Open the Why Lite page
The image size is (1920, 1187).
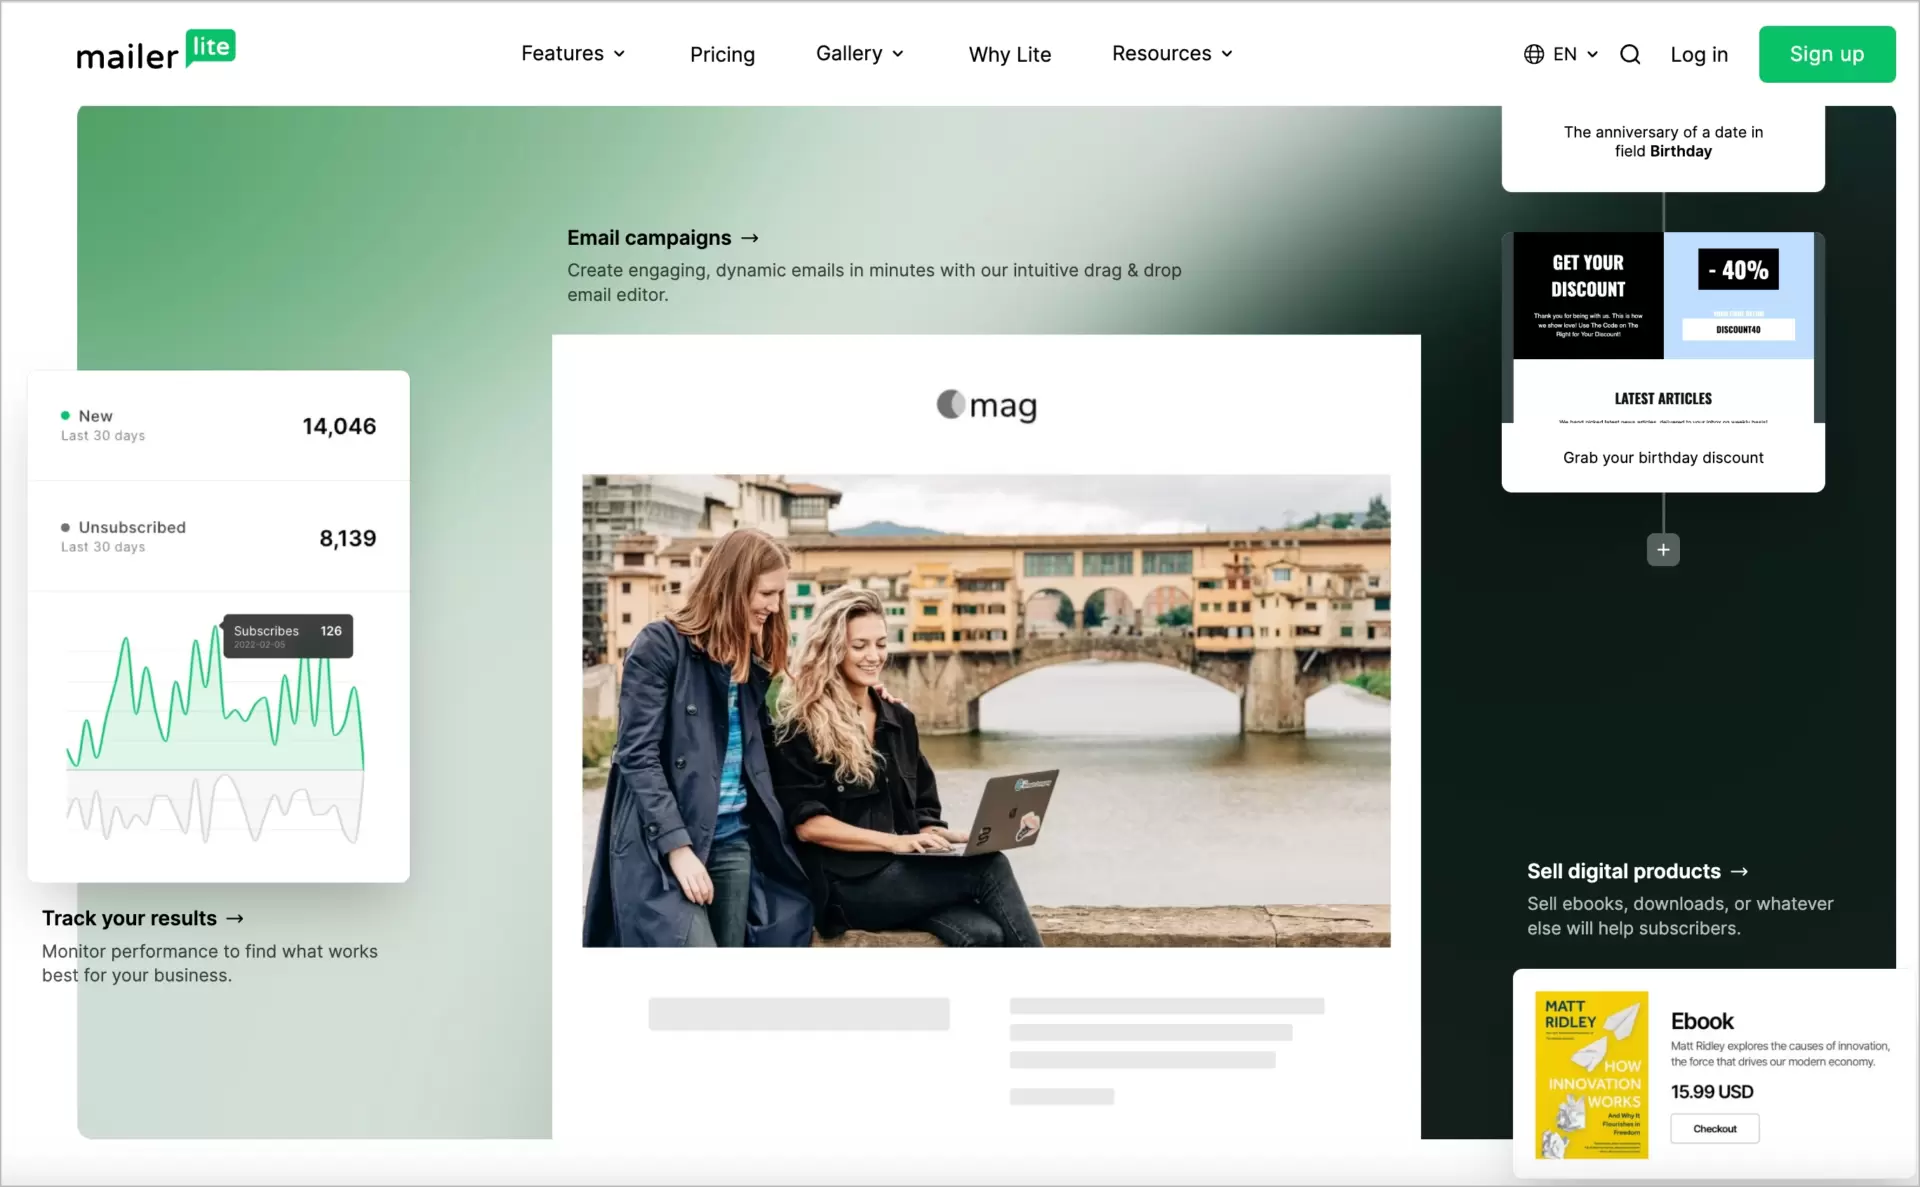point(1009,54)
